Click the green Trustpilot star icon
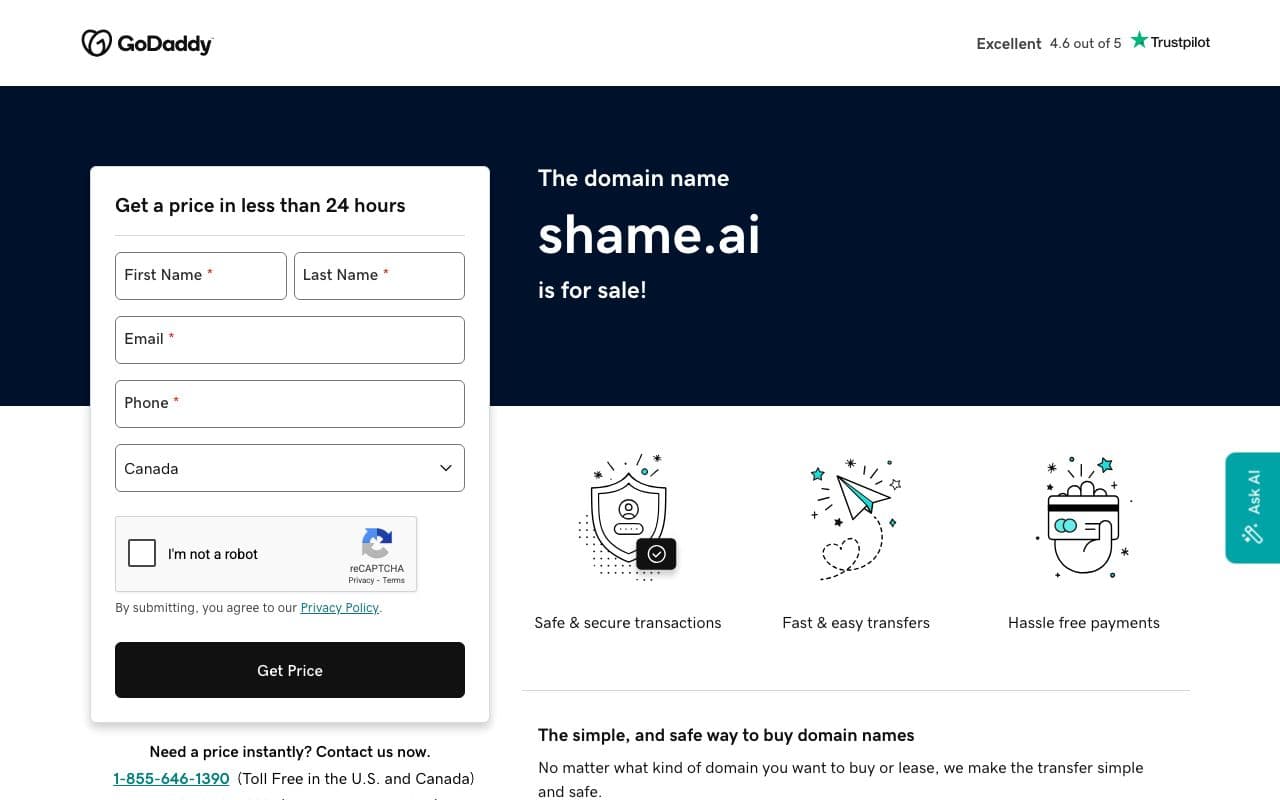Screen dimensions: 1280x800 tap(1138, 39)
